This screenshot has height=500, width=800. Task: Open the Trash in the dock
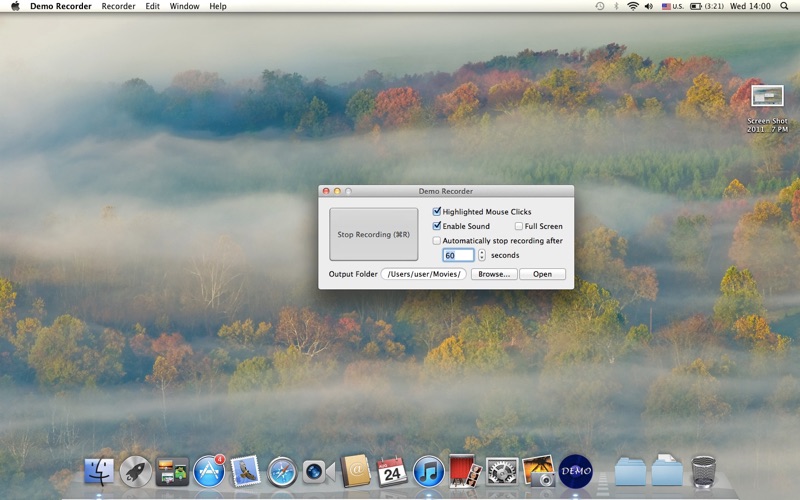[703, 471]
